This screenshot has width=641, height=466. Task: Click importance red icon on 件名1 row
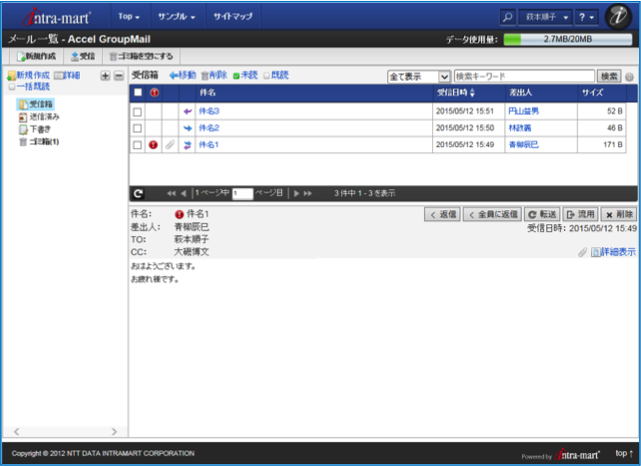[x=153, y=145]
